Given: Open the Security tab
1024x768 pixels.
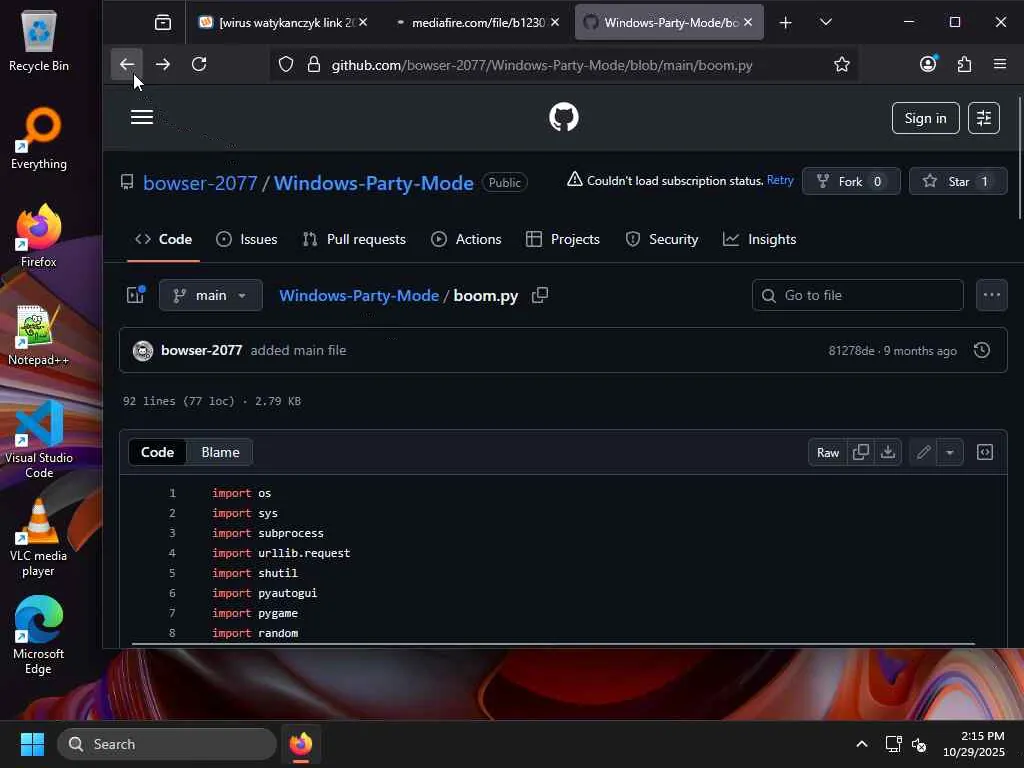Looking at the screenshot, I should click(662, 240).
